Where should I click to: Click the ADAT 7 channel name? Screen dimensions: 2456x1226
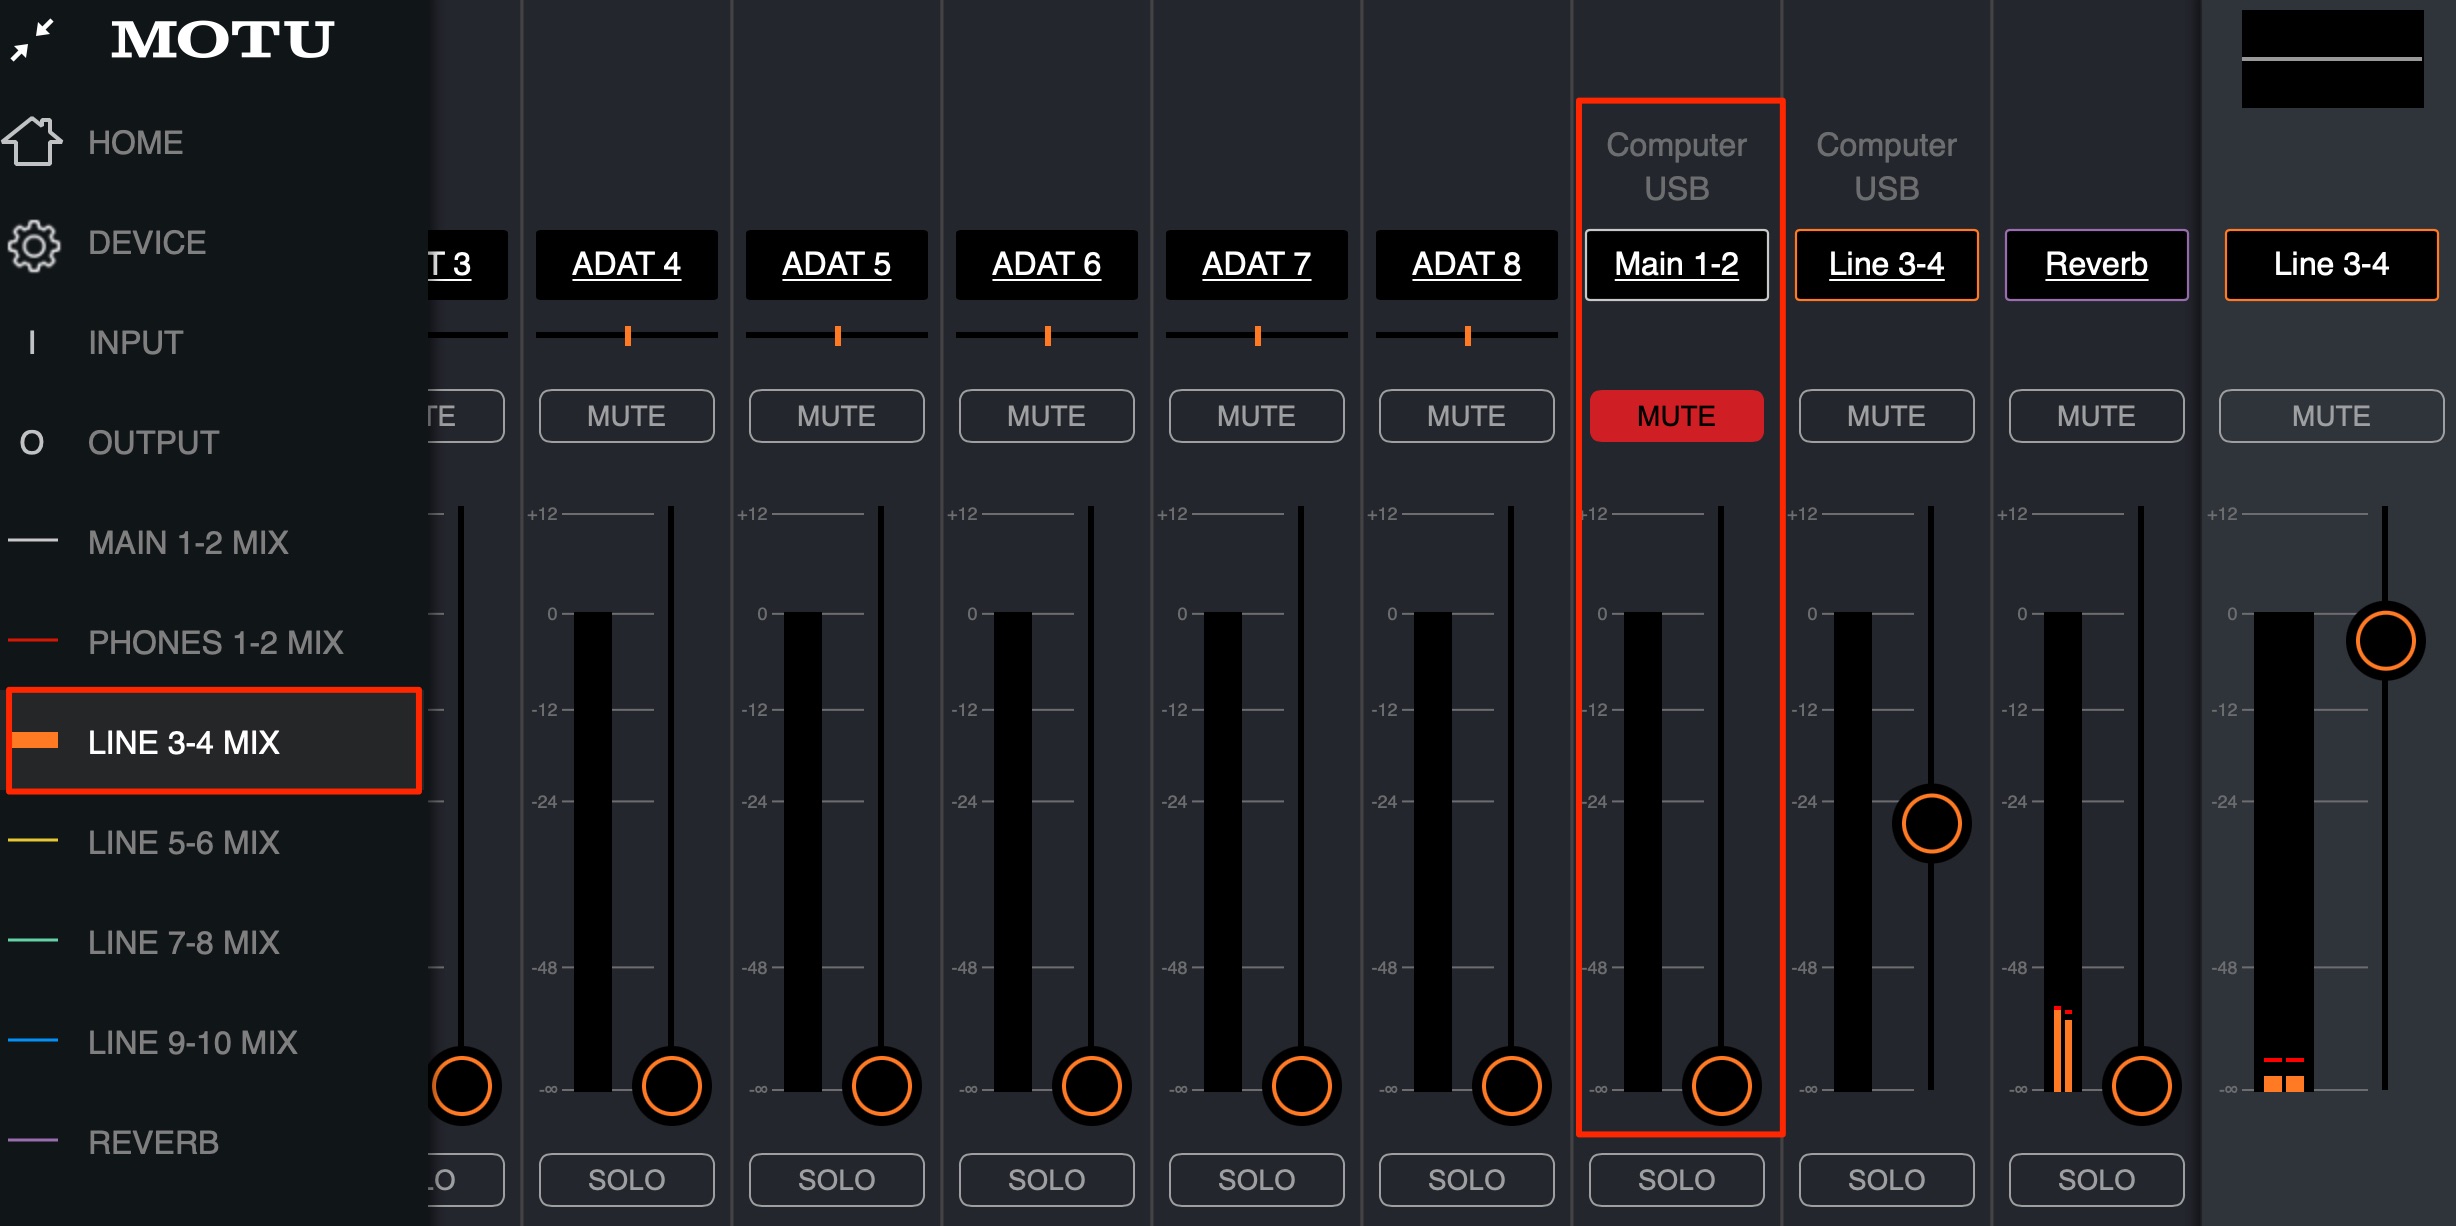[1256, 264]
